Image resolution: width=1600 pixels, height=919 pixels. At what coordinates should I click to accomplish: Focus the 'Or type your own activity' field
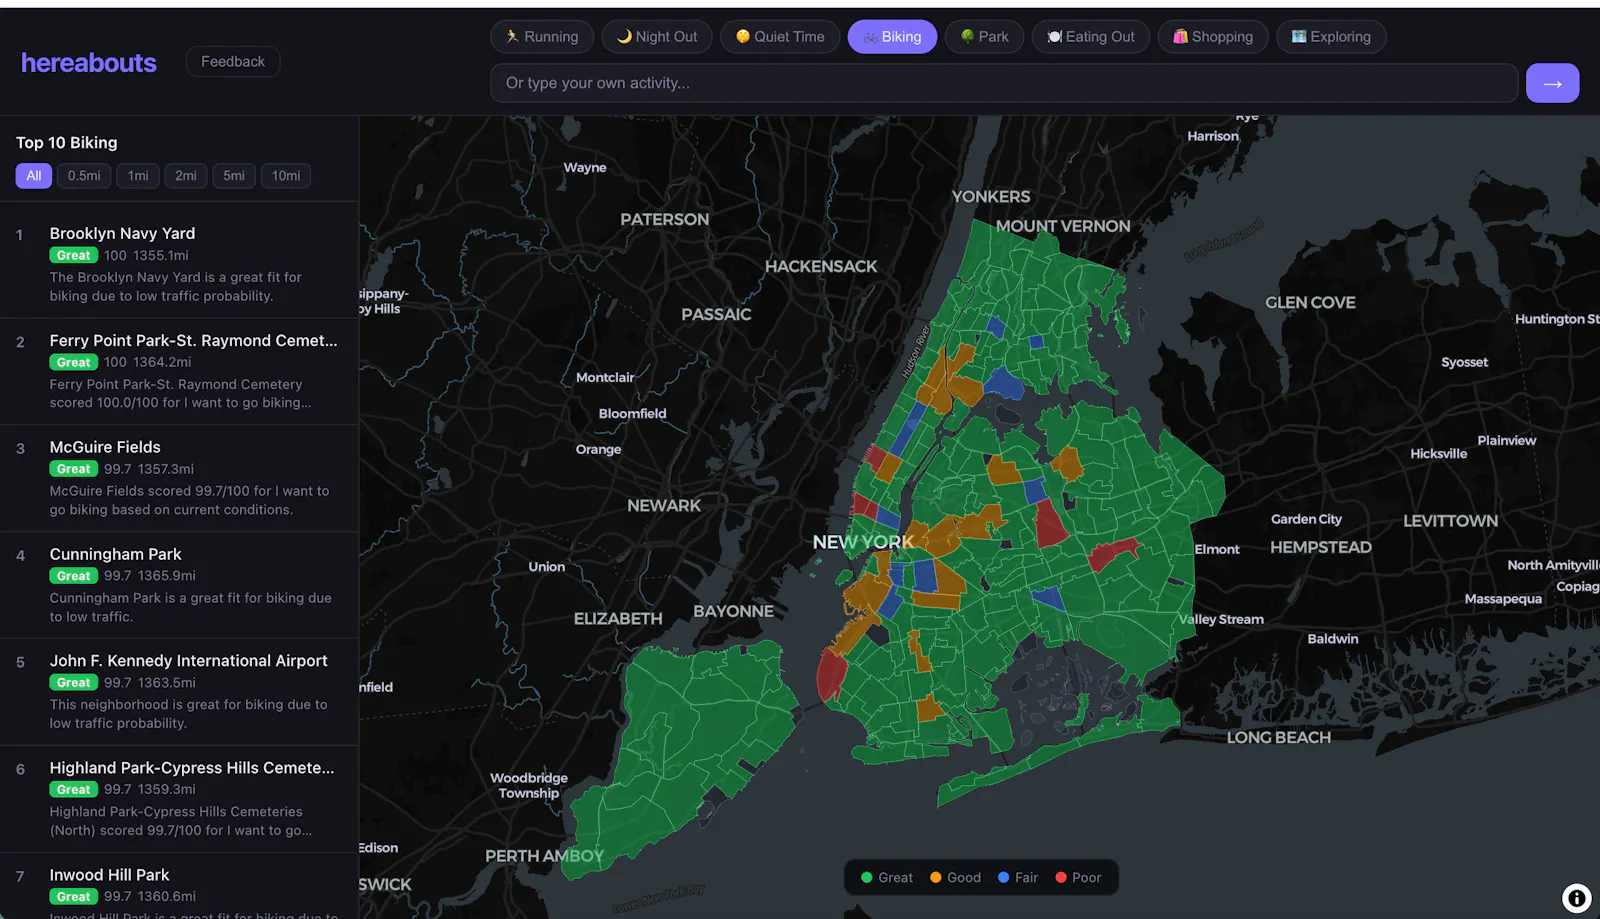1004,83
